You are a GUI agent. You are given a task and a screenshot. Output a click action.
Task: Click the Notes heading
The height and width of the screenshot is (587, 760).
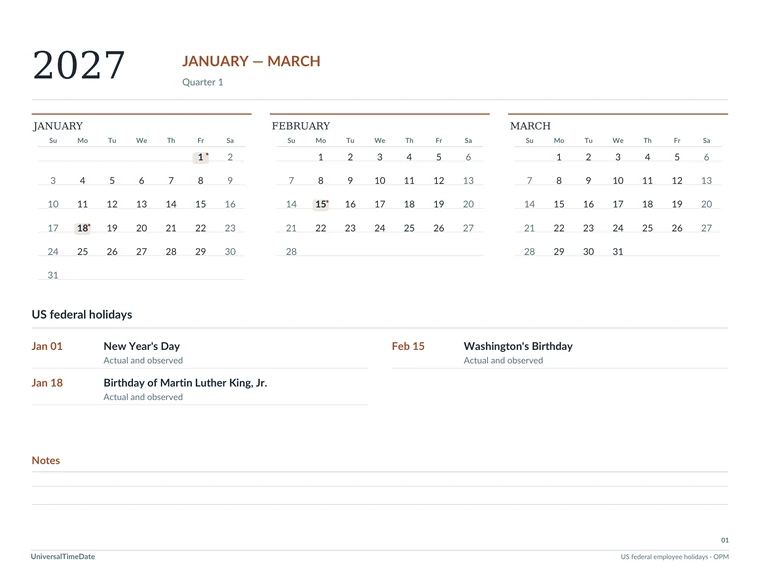[46, 460]
